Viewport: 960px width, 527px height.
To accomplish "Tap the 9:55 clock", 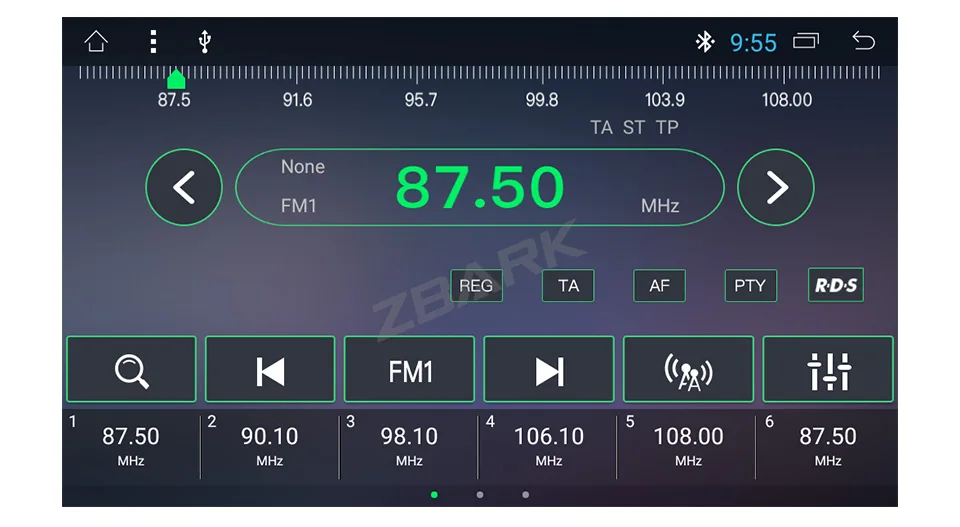I will click(753, 43).
